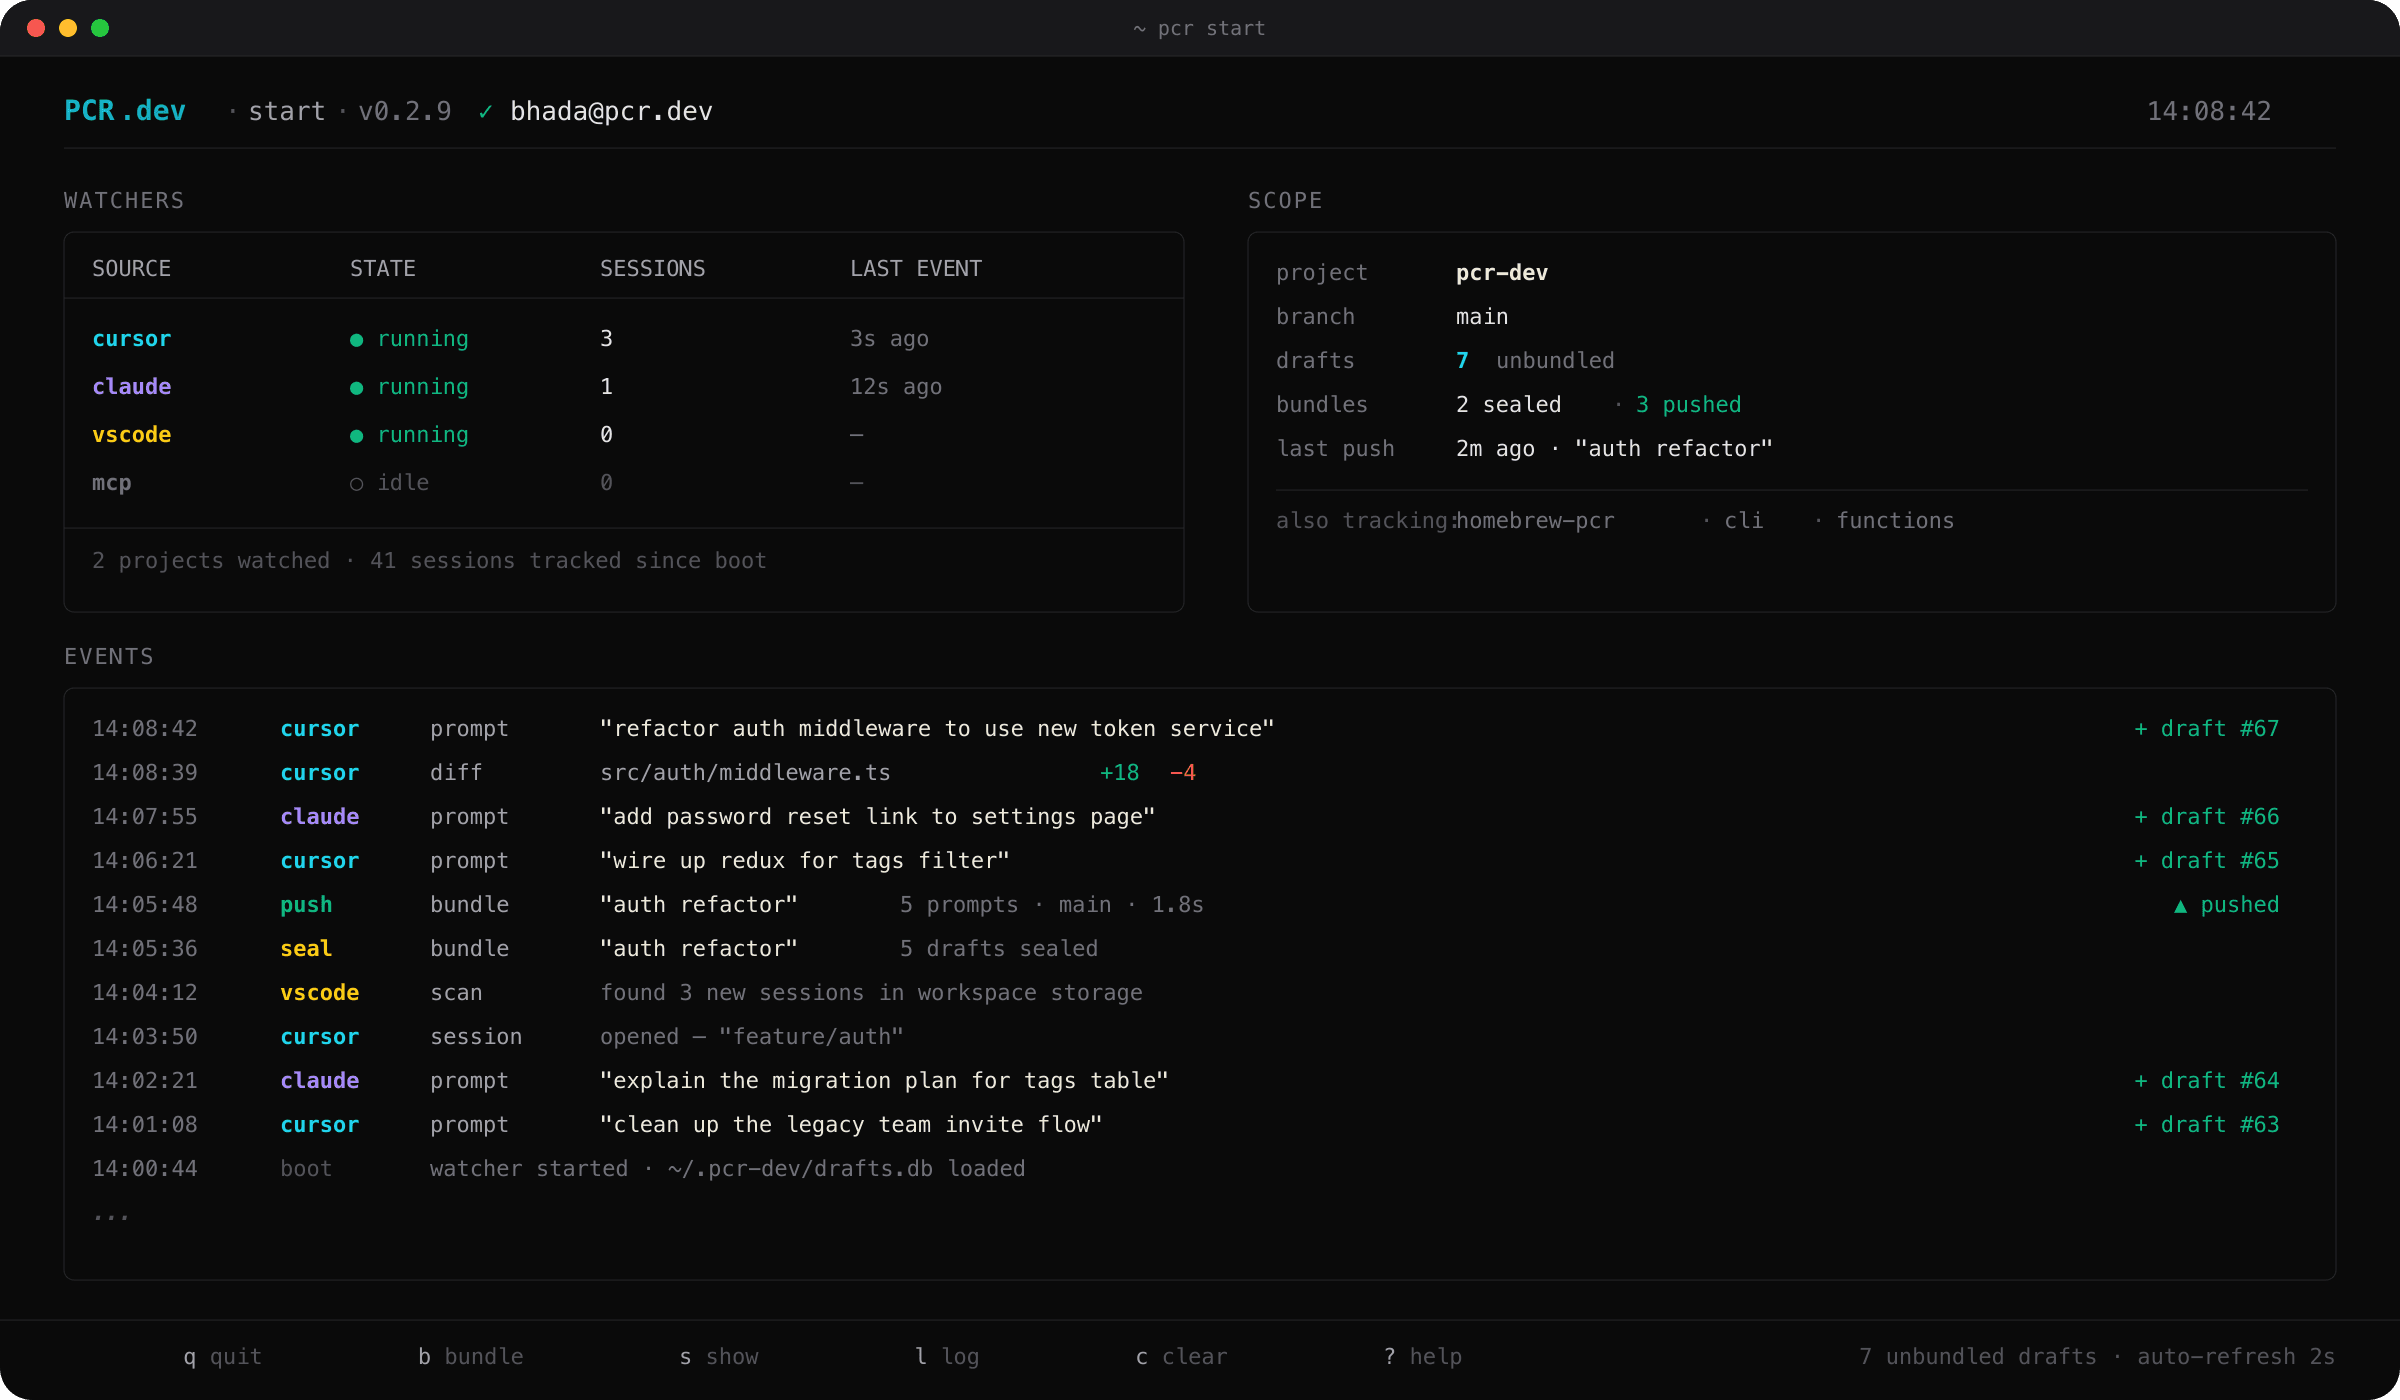The image size is (2400, 1400).
Task: Click 'add password reset link' prompt event
Action: tap(878, 817)
